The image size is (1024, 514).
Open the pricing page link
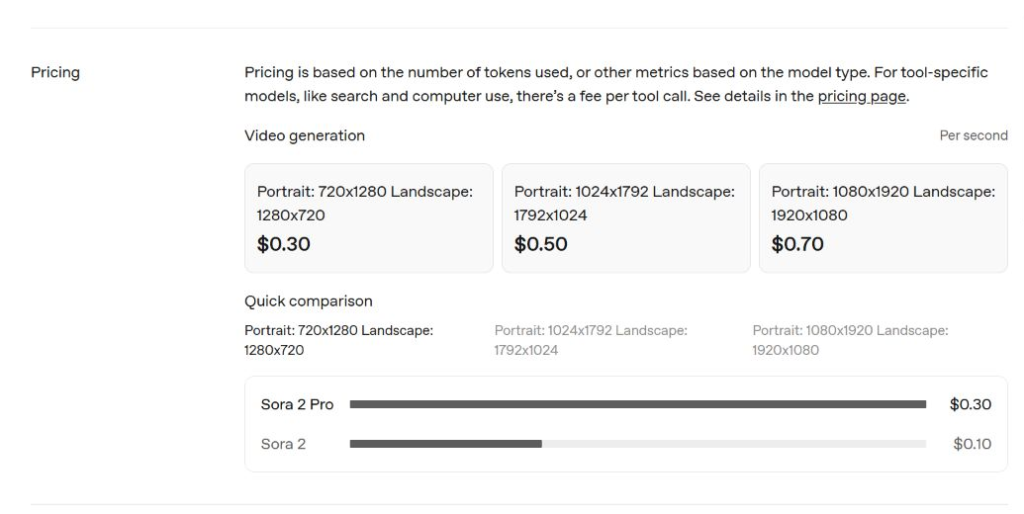click(861, 97)
